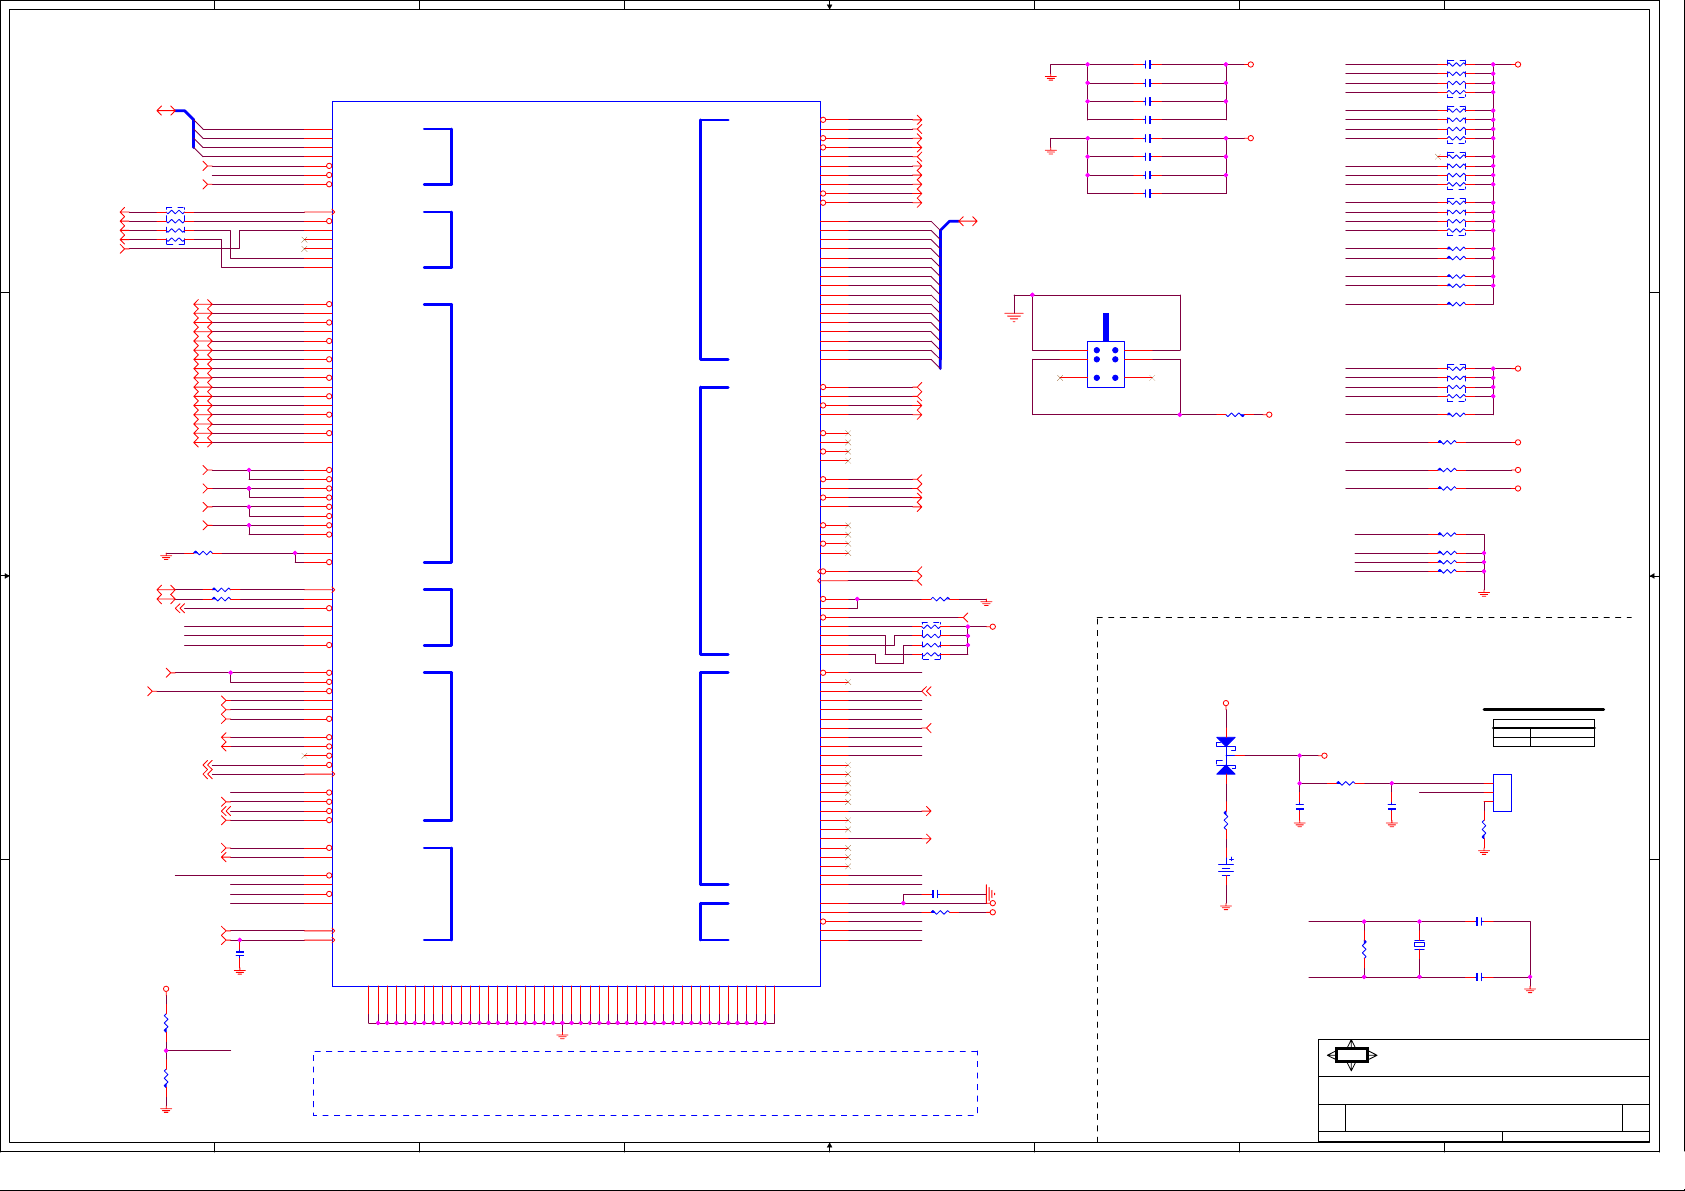Screen dimensions: 1685x1191
Task: Select the six-dot jumper header symbol
Action: click(1105, 364)
